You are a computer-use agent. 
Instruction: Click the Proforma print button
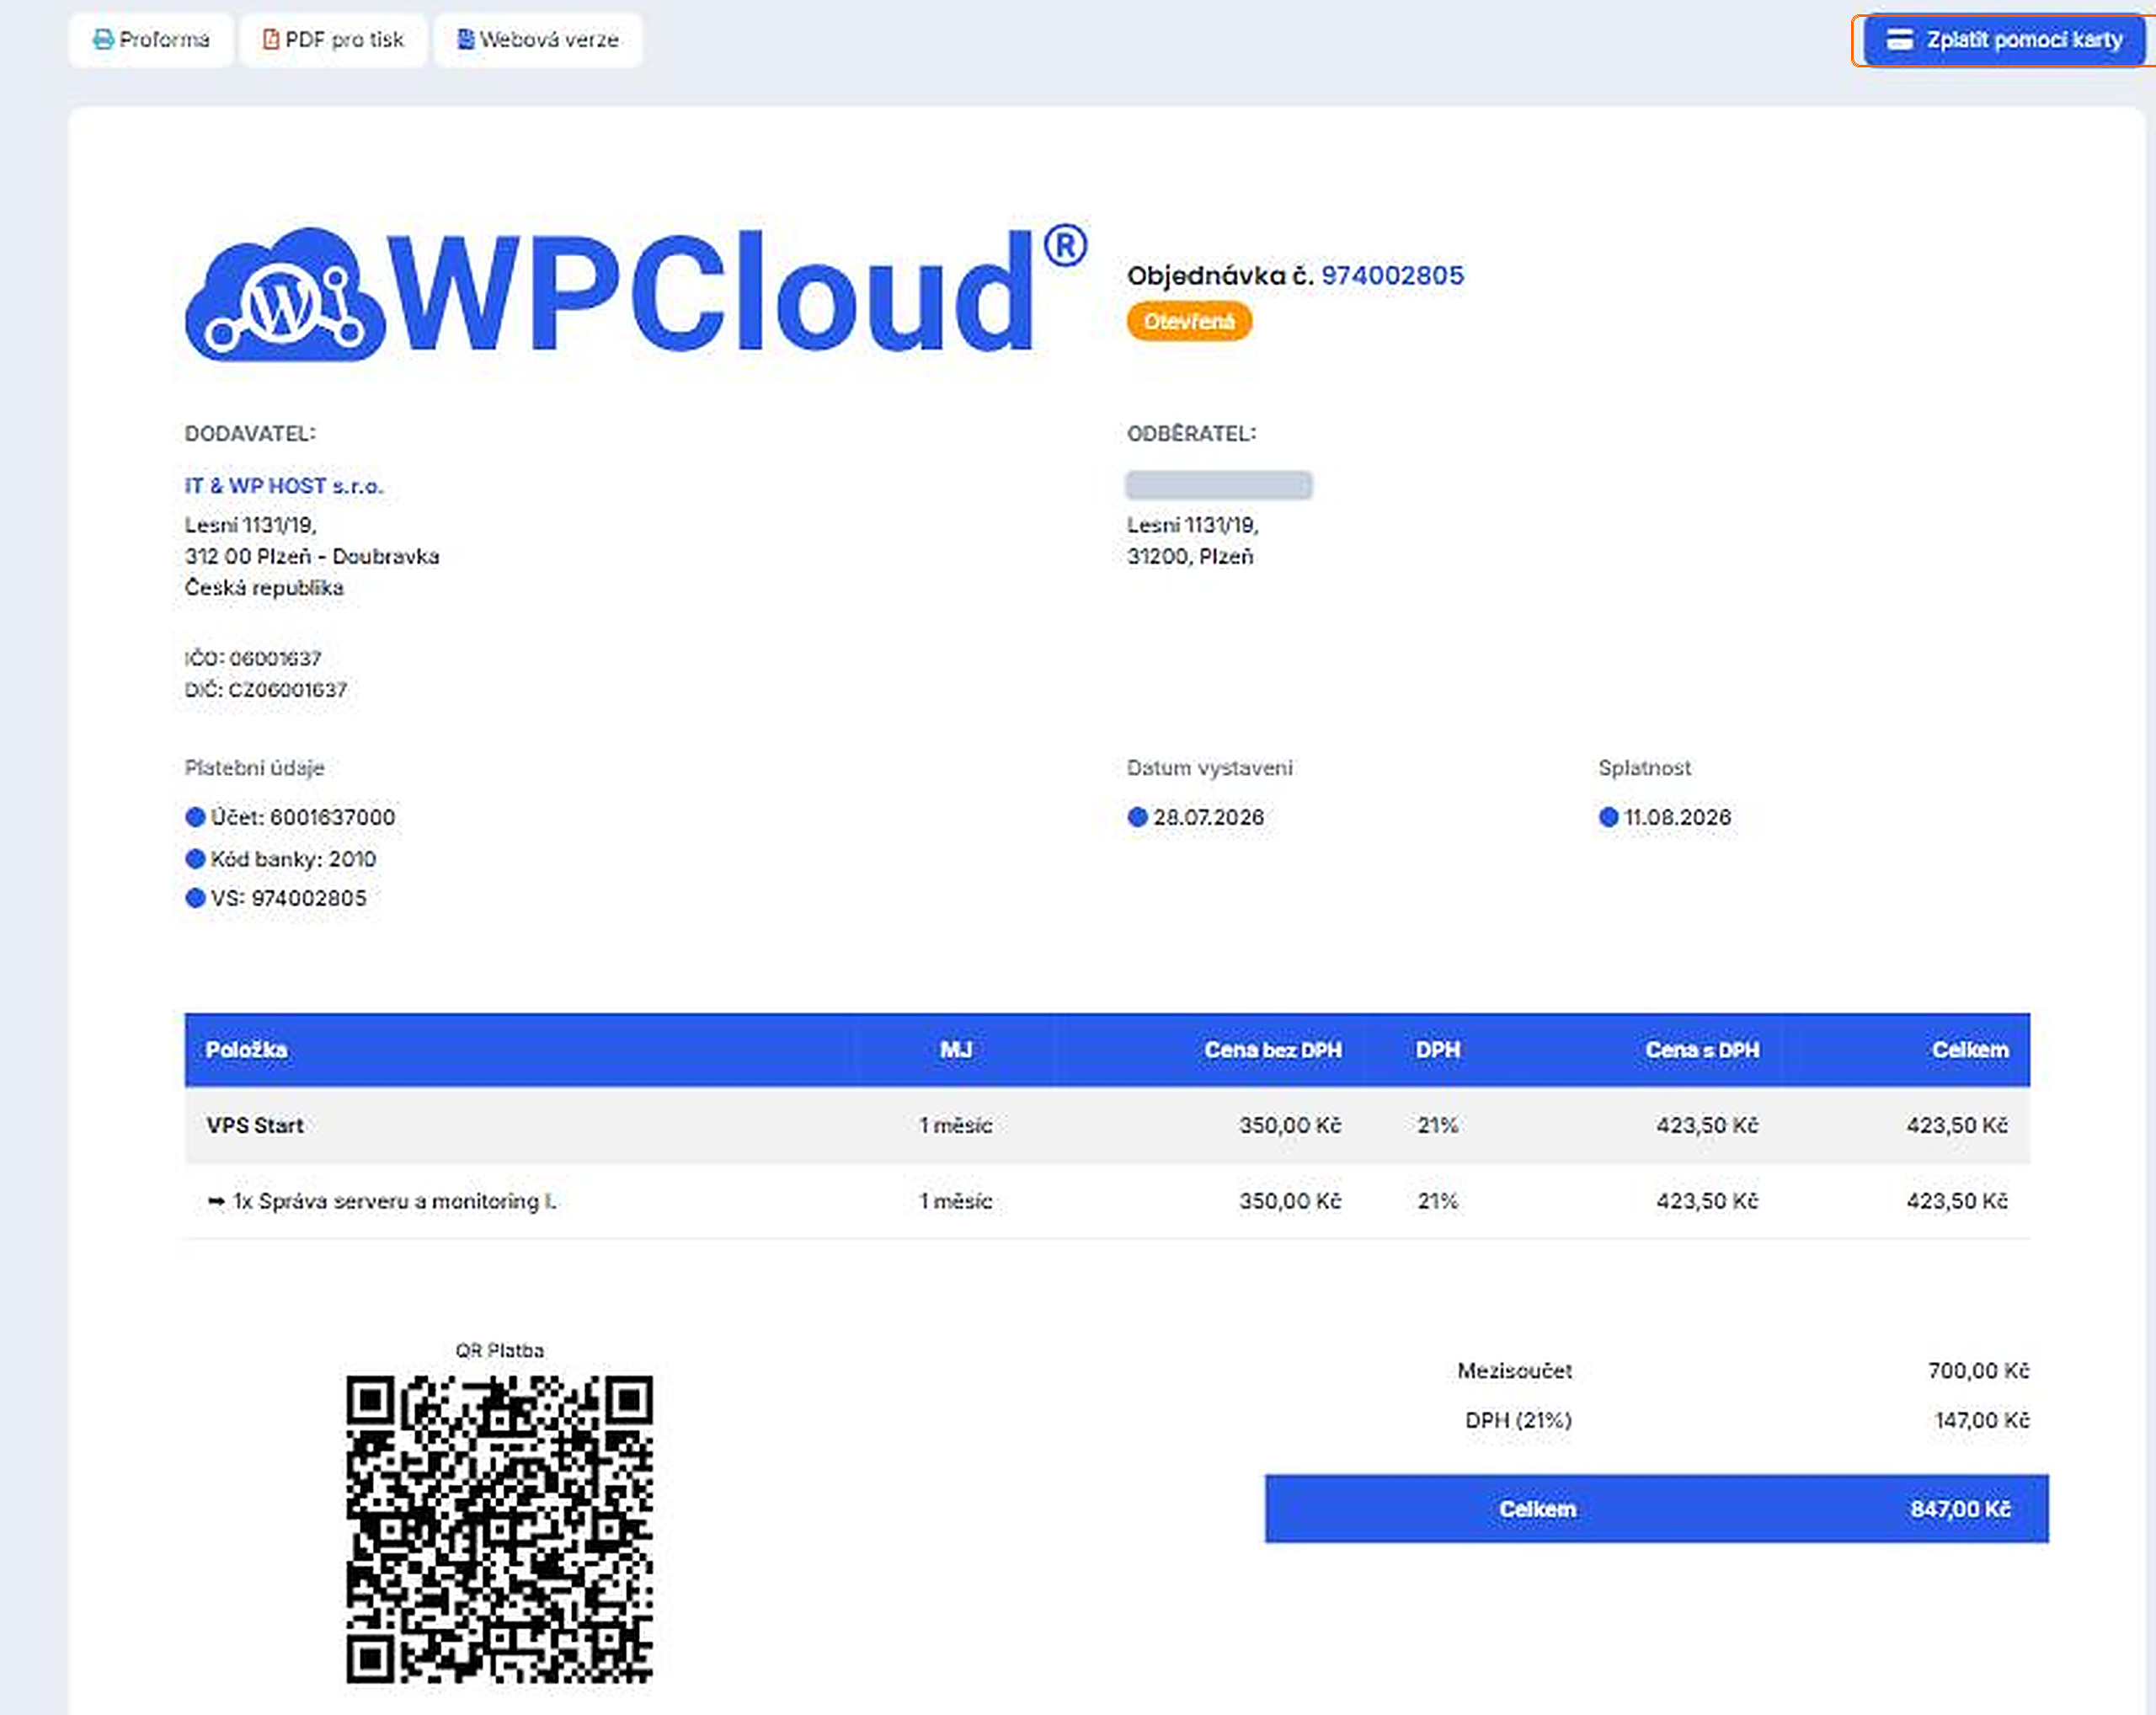coord(151,40)
